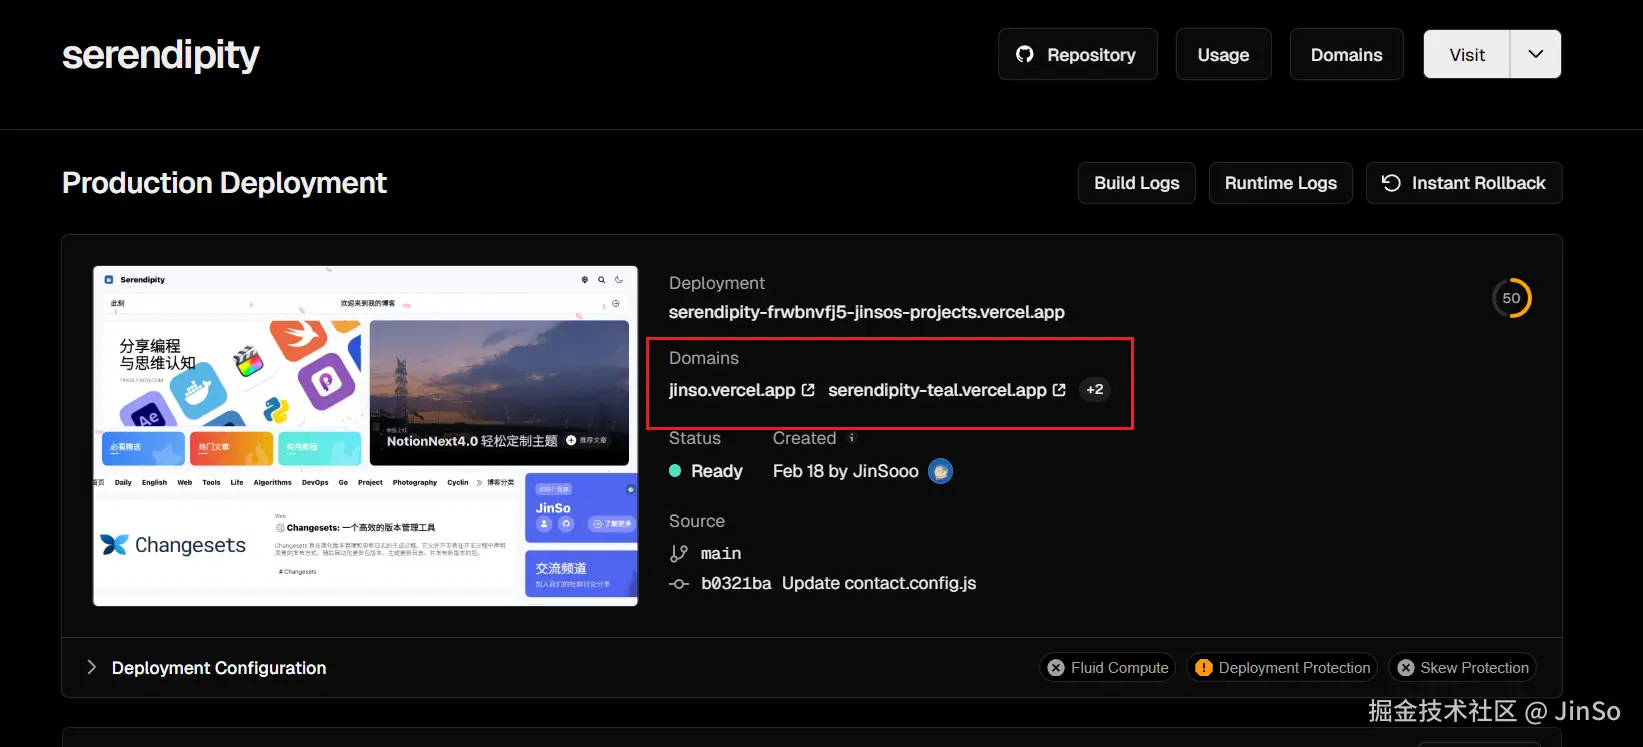Click external-link icon beside serendipity-teal.vercel.app

[x=1059, y=390]
